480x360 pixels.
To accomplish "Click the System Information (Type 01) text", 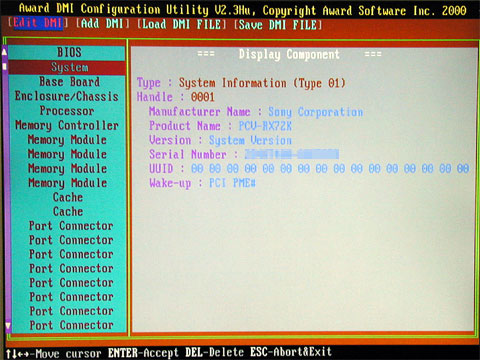I will 262,83.
